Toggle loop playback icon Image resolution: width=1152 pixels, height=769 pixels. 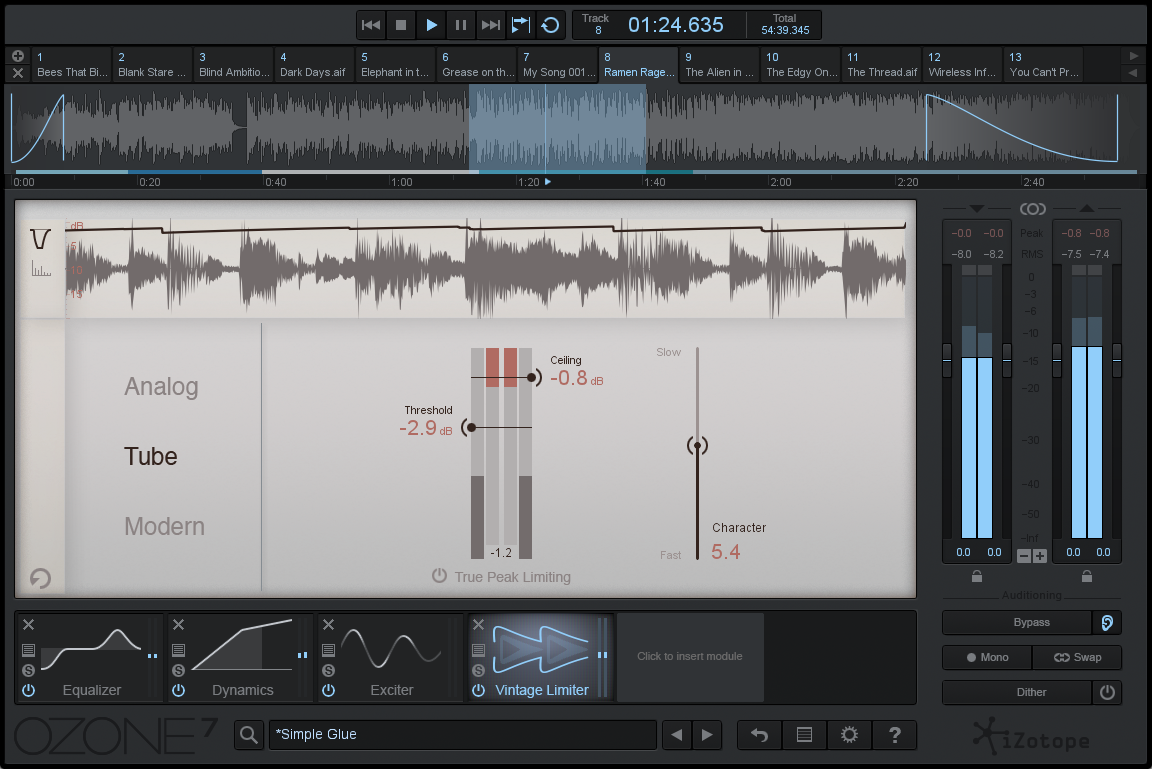point(550,25)
